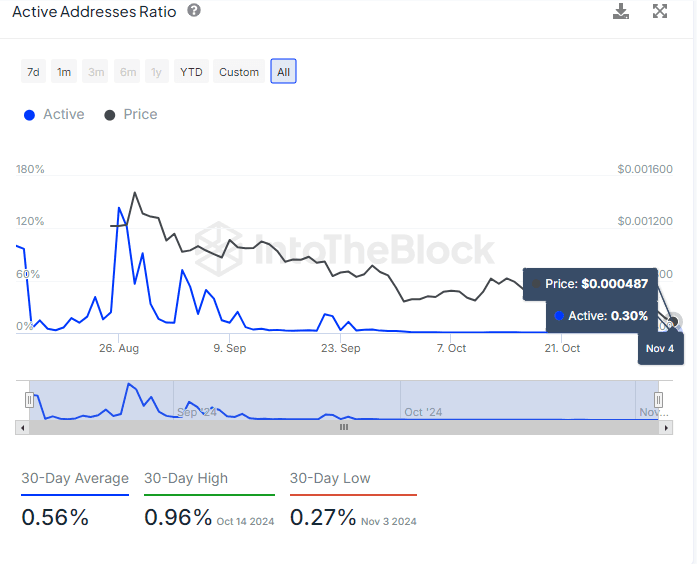697x564 pixels.
Task: Click the 30-Day Low label
Action: (330, 479)
